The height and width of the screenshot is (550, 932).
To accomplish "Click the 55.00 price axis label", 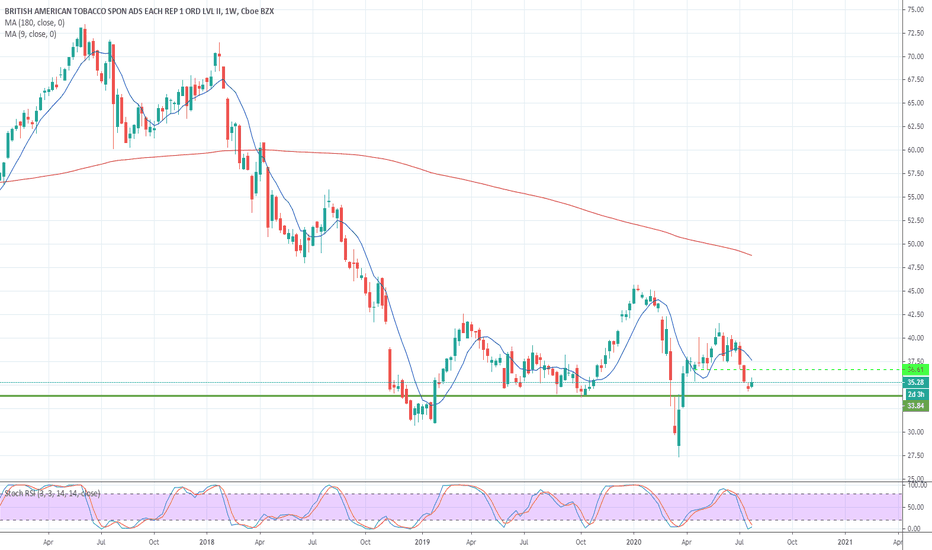I will [915, 197].
